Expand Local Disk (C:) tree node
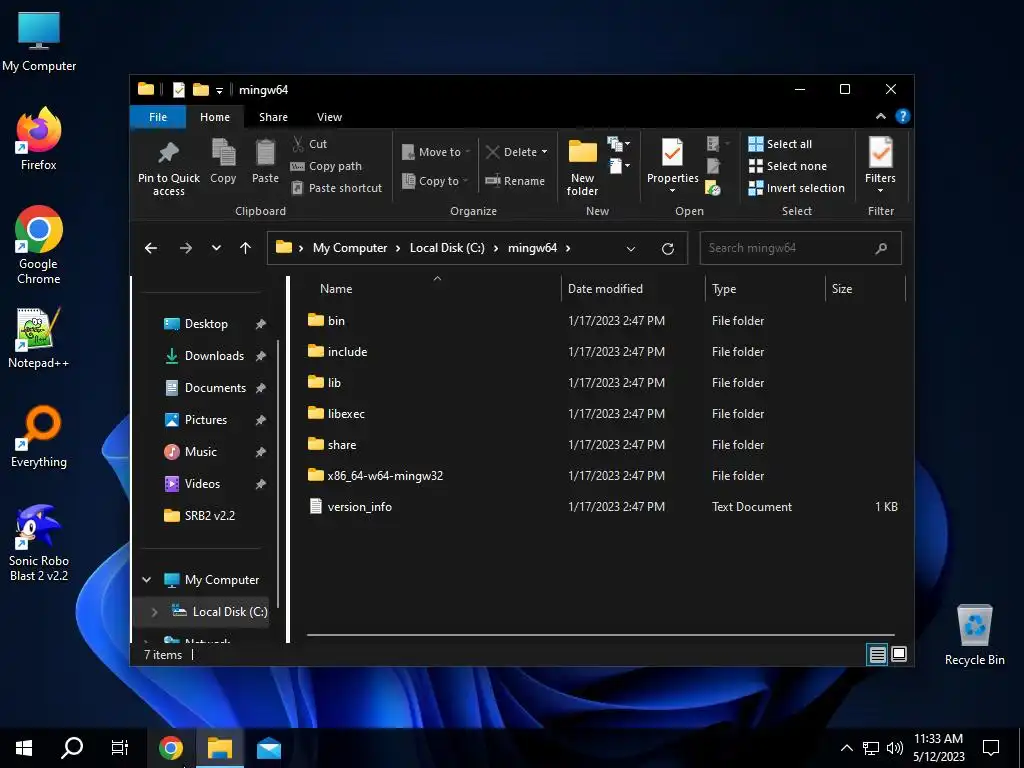 pyautogui.click(x=154, y=612)
